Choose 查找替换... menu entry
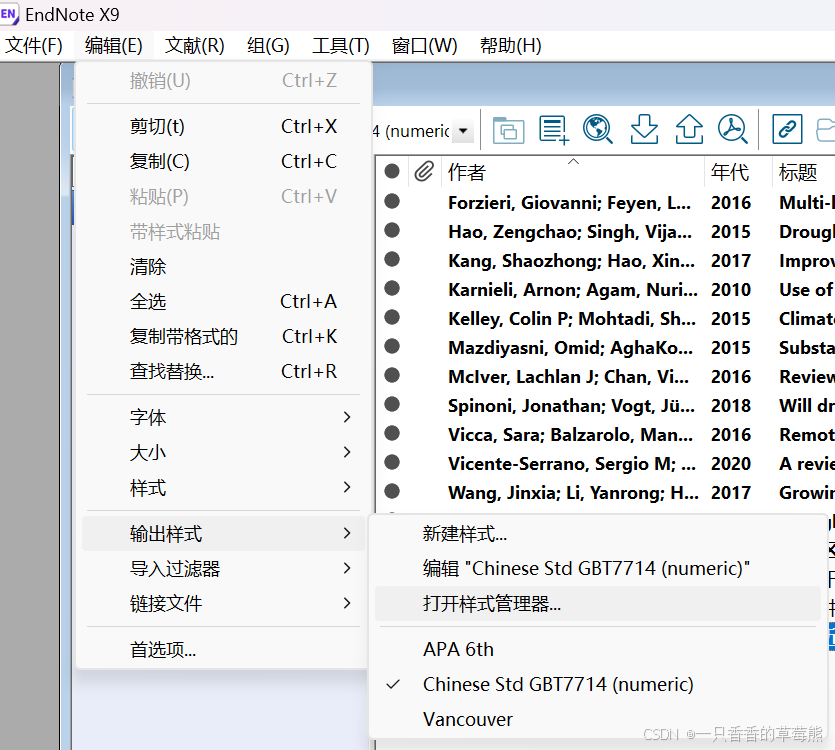The image size is (835, 750). point(224,371)
